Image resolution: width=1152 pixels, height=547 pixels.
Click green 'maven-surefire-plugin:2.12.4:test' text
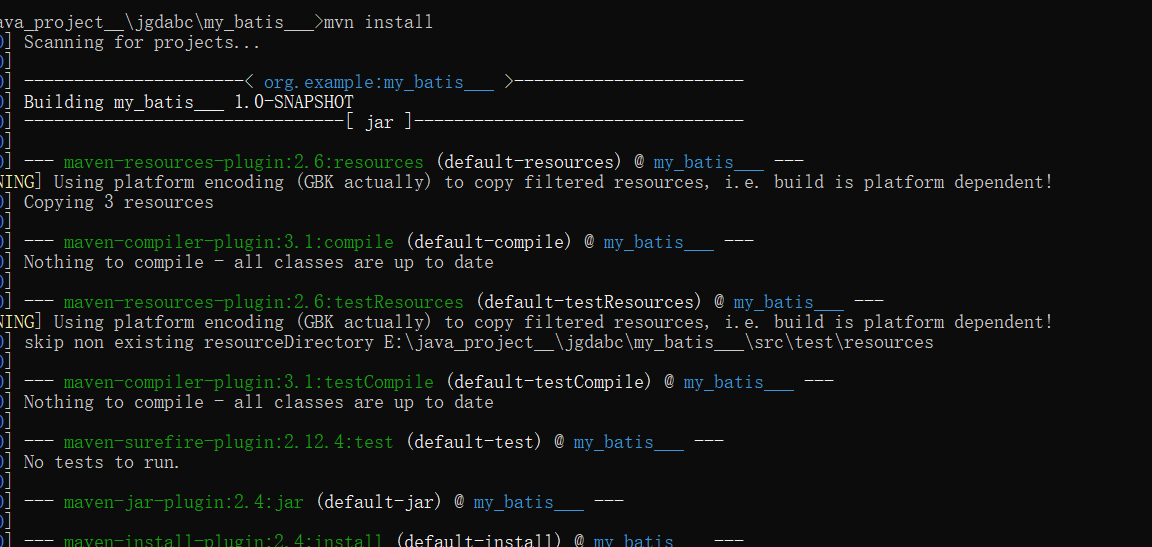click(x=228, y=442)
